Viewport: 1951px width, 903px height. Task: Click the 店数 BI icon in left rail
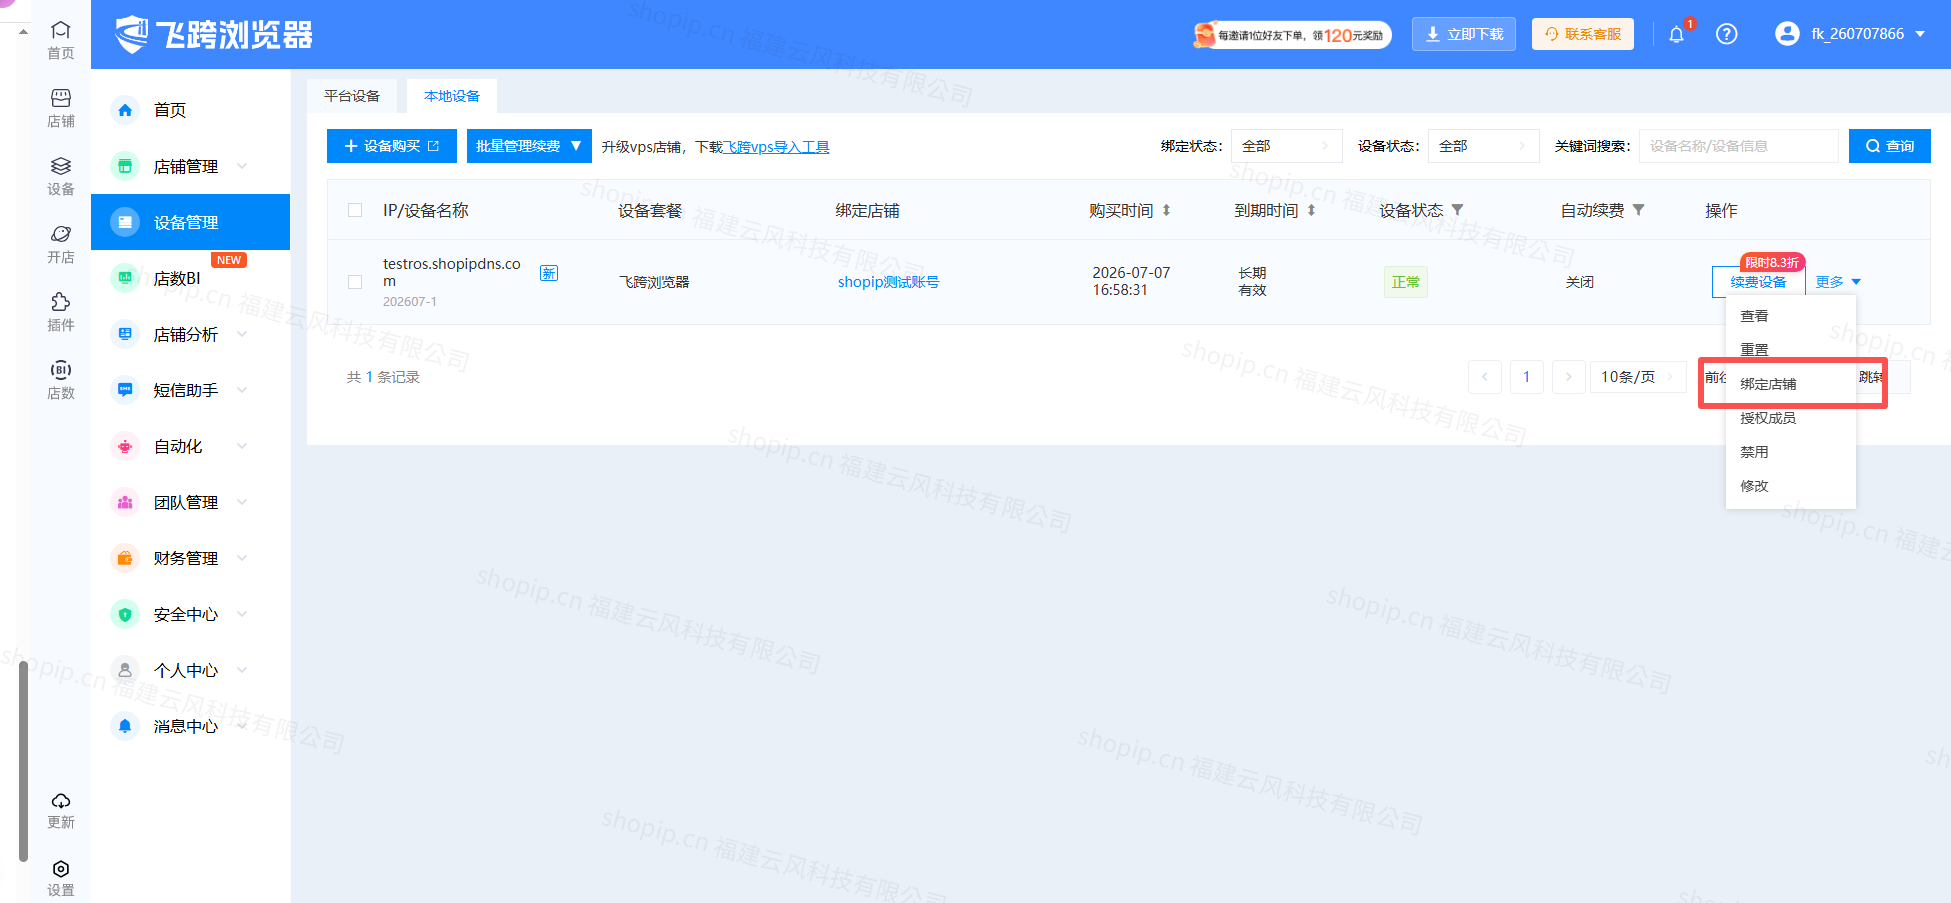61,370
